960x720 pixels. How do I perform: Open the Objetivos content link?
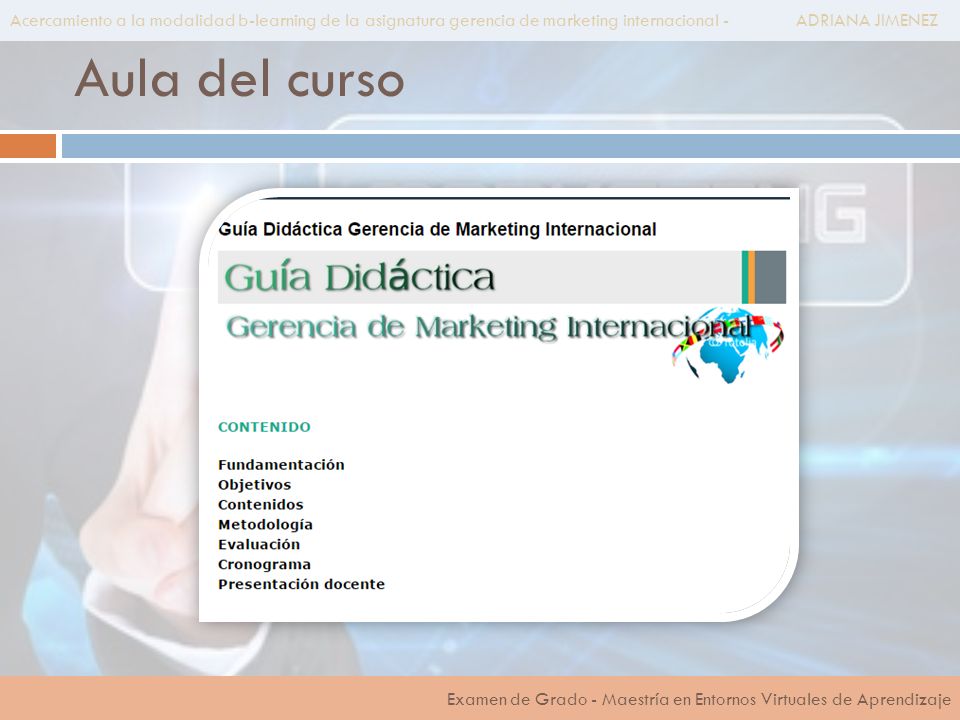pyautogui.click(x=255, y=485)
